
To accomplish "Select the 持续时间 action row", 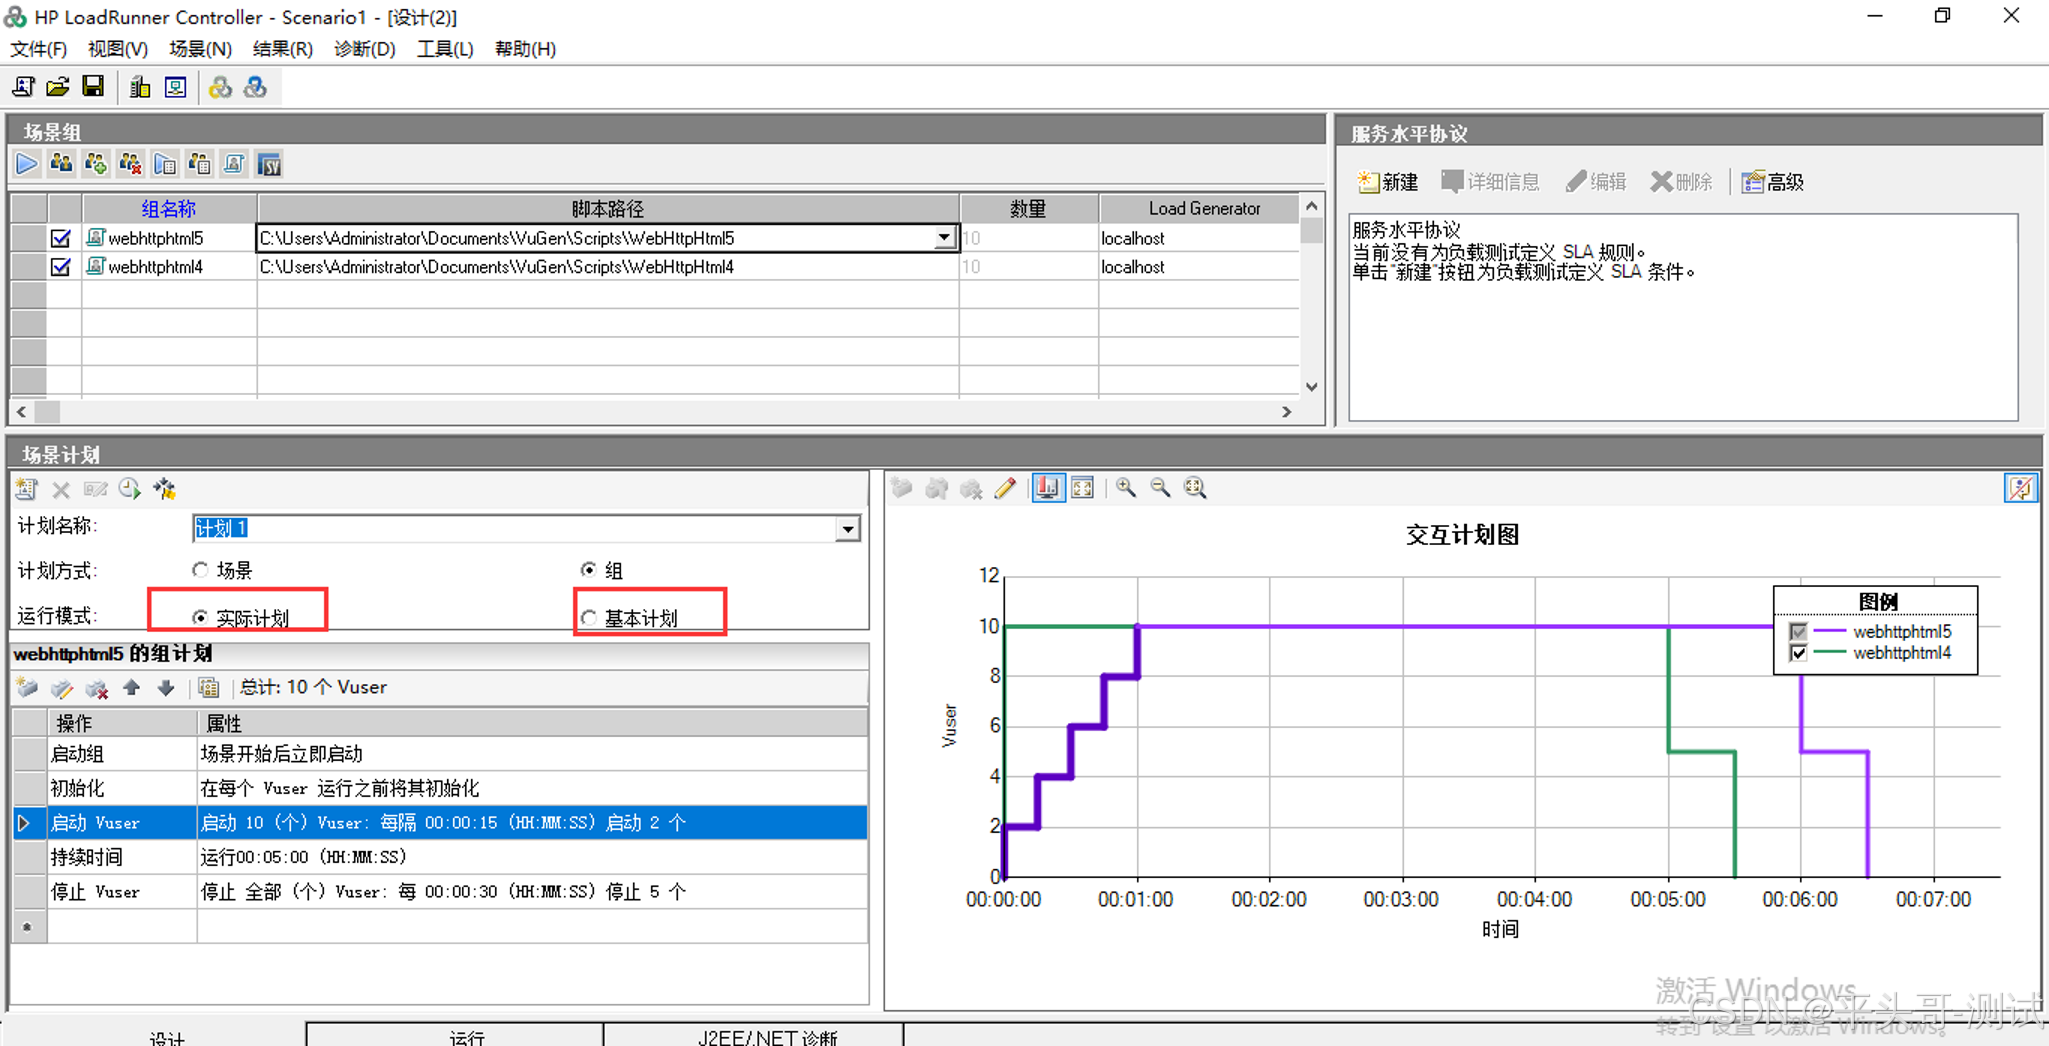I will click(x=440, y=857).
